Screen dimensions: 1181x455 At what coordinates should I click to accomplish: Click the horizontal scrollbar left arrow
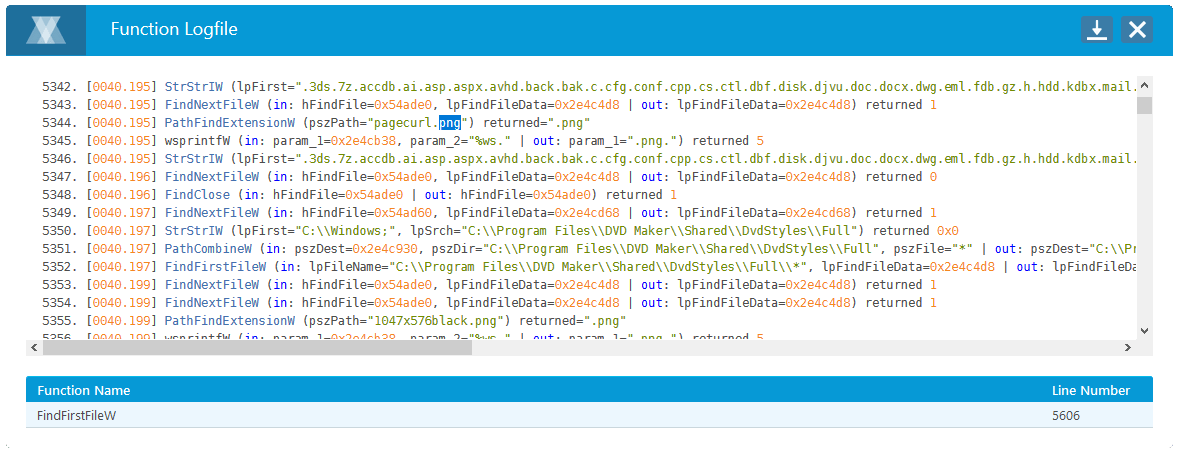pyautogui.click(x=34, y=347)
